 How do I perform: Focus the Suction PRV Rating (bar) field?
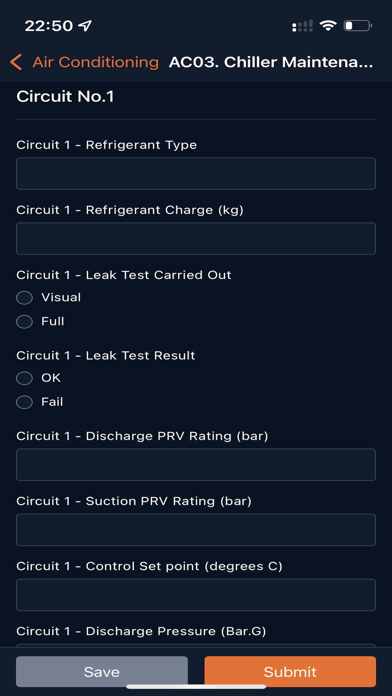(x=196, y=530)
